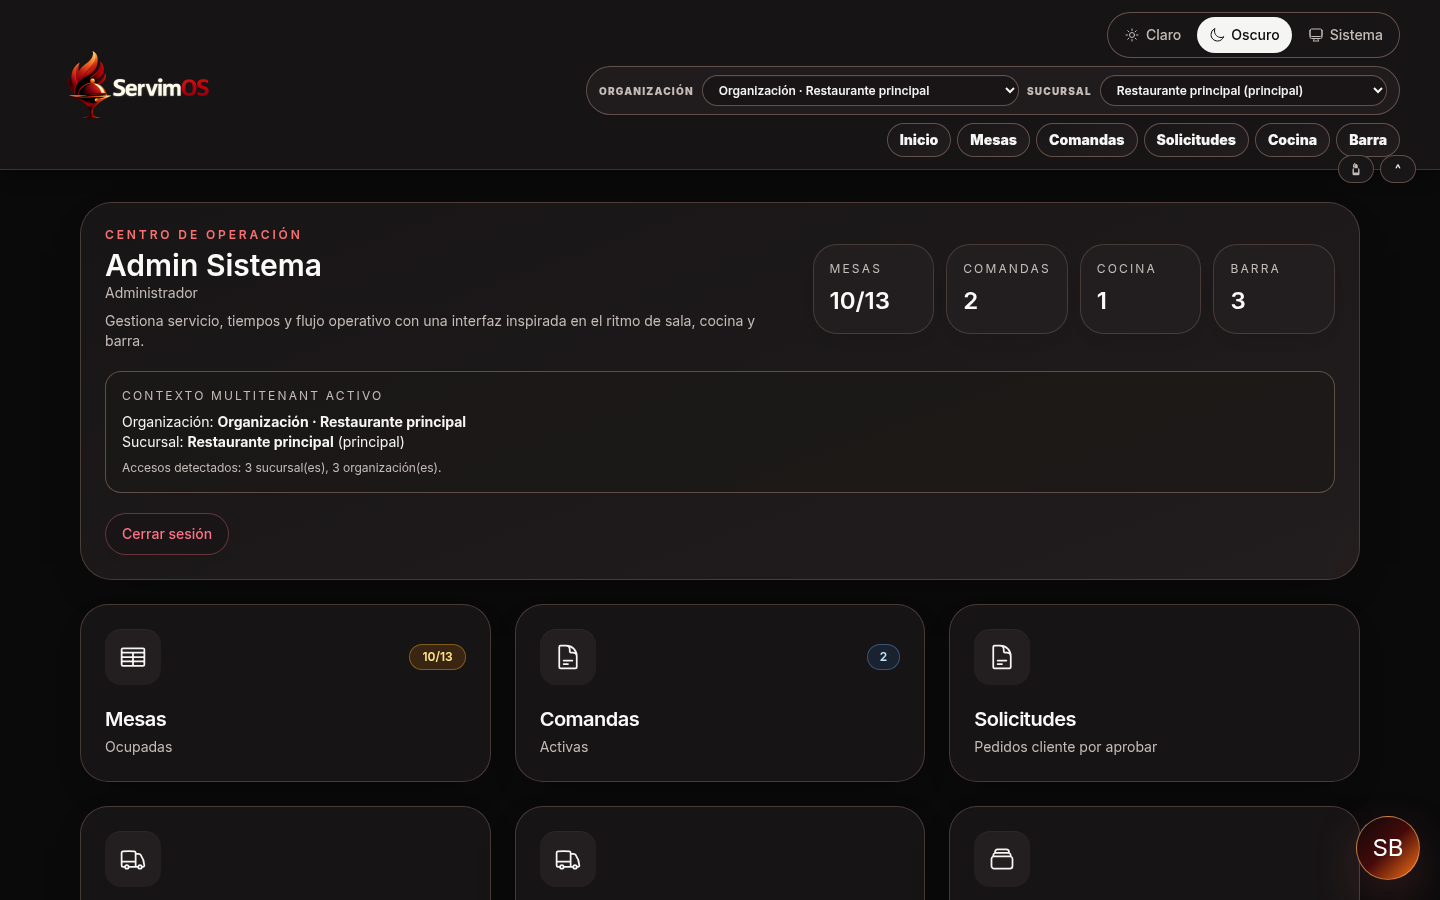Viewport: 1440px width, 900px height.
Task: Go to the Inicio tab
Action: pyautogui.click(x=918, y=140)
